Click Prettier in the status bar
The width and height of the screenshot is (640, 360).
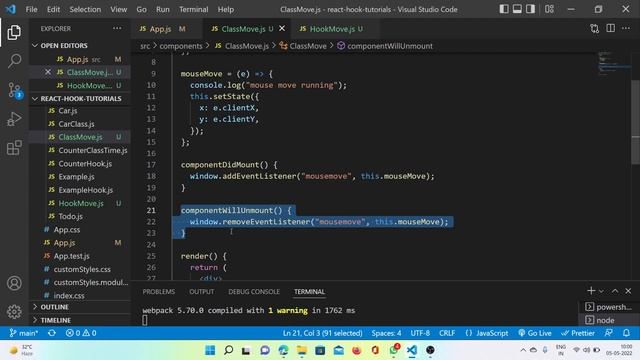click(578, 333)
